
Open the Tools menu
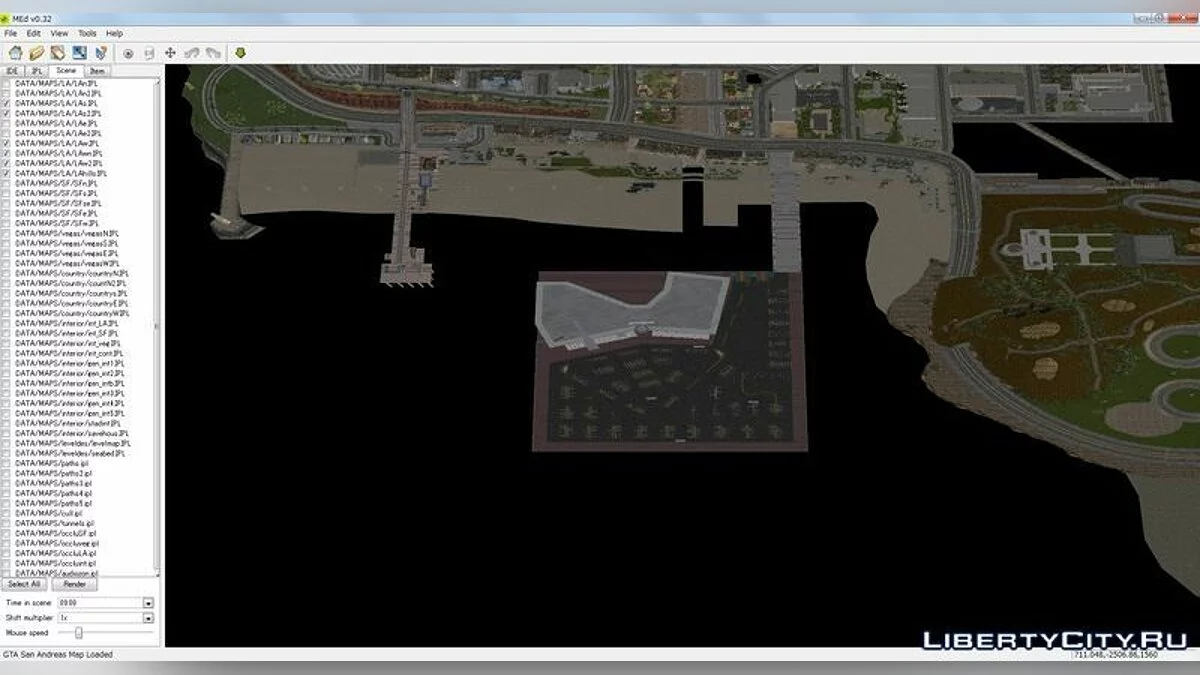[86, 33]
